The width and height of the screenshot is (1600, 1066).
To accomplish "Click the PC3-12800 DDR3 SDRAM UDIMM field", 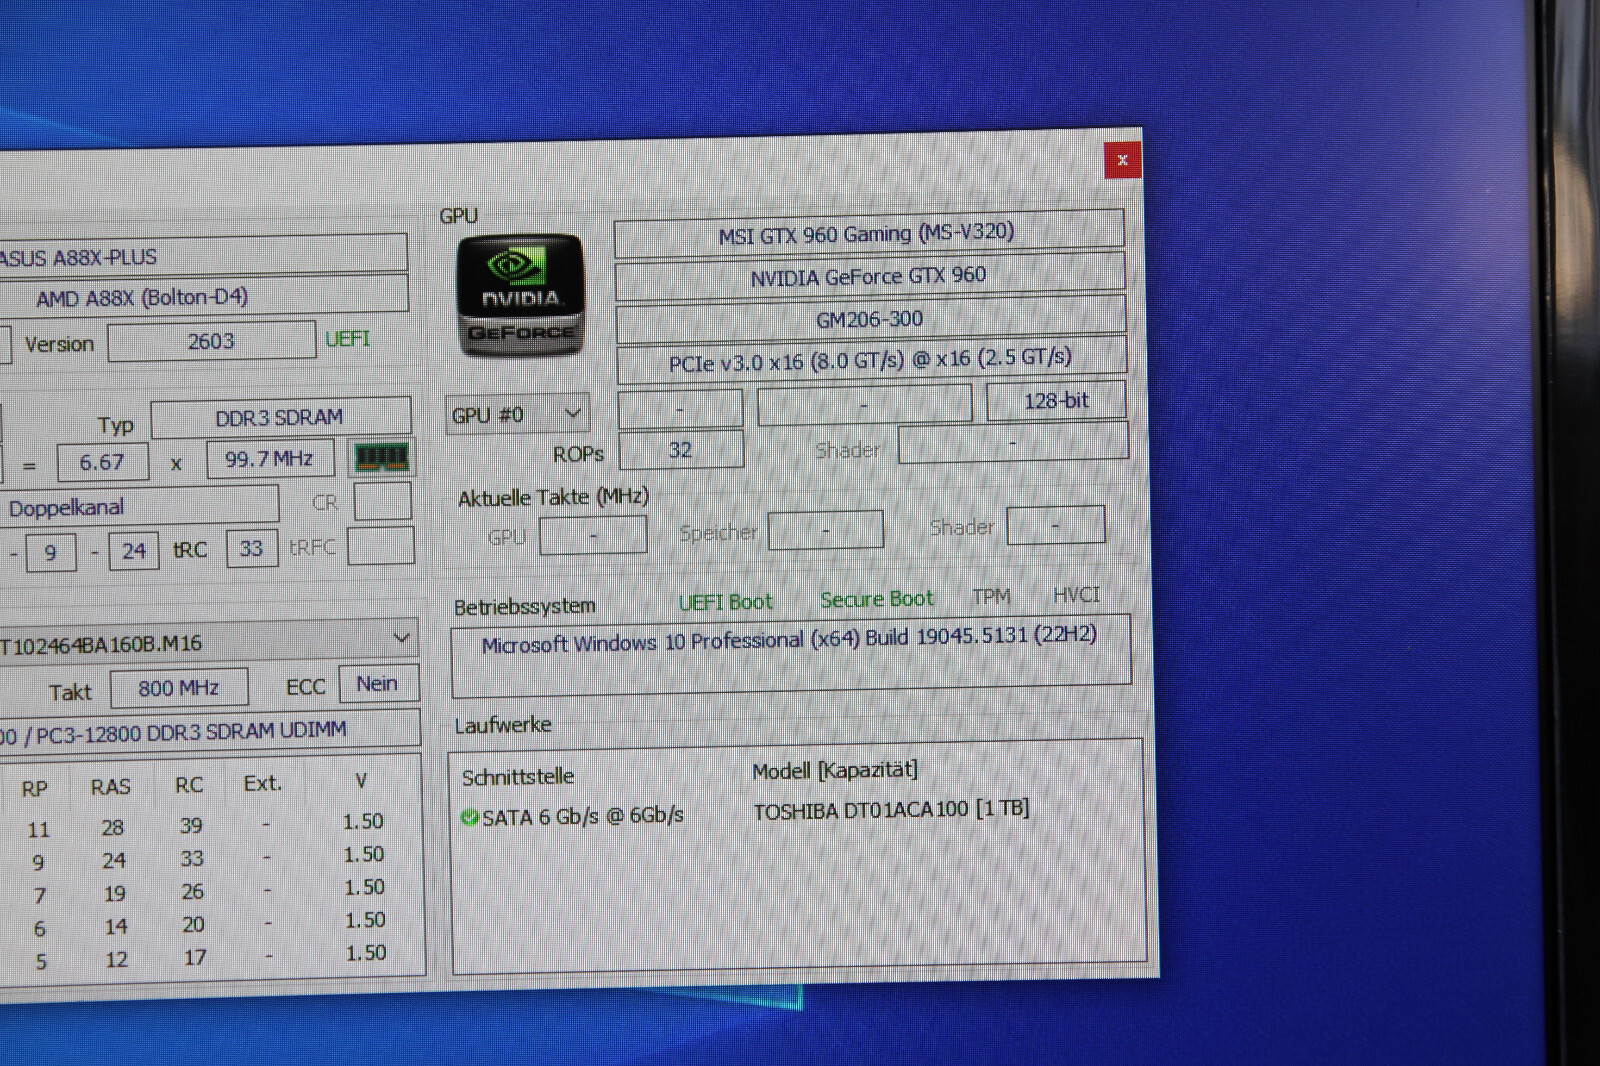I will pos(208,731).
